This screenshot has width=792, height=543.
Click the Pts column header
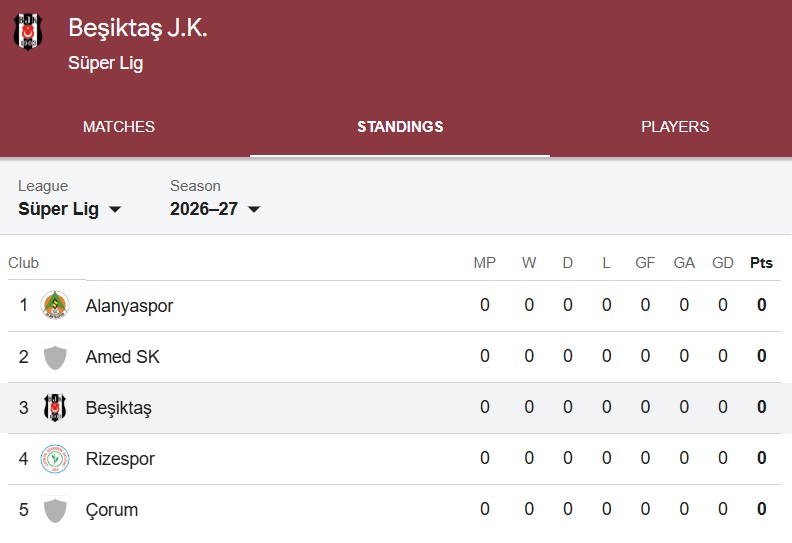coord(761,263)
